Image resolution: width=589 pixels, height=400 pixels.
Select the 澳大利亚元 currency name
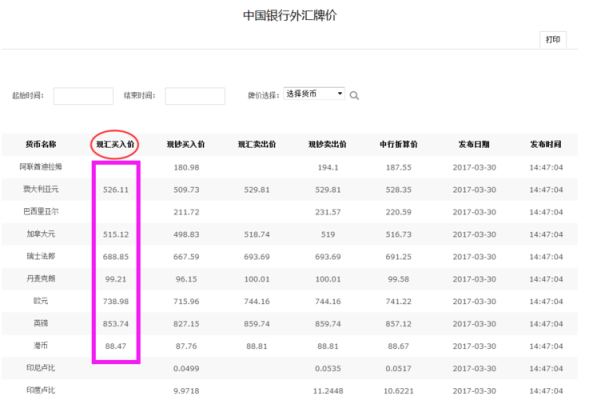coord(41,189)
